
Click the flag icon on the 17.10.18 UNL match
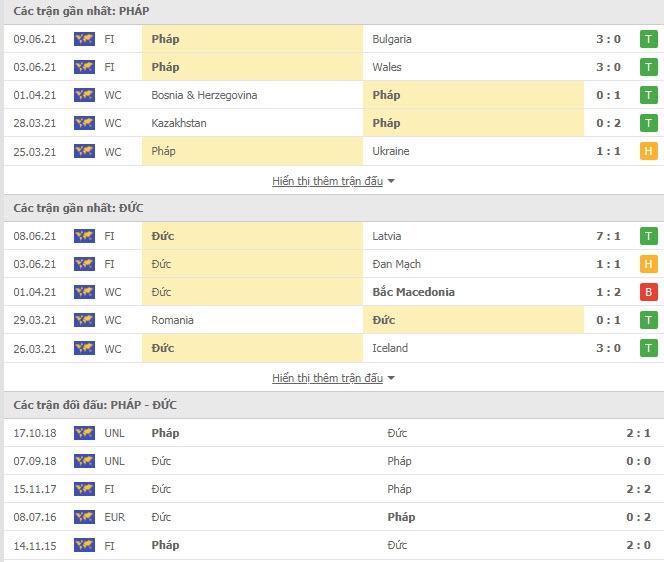pos(84,433)
